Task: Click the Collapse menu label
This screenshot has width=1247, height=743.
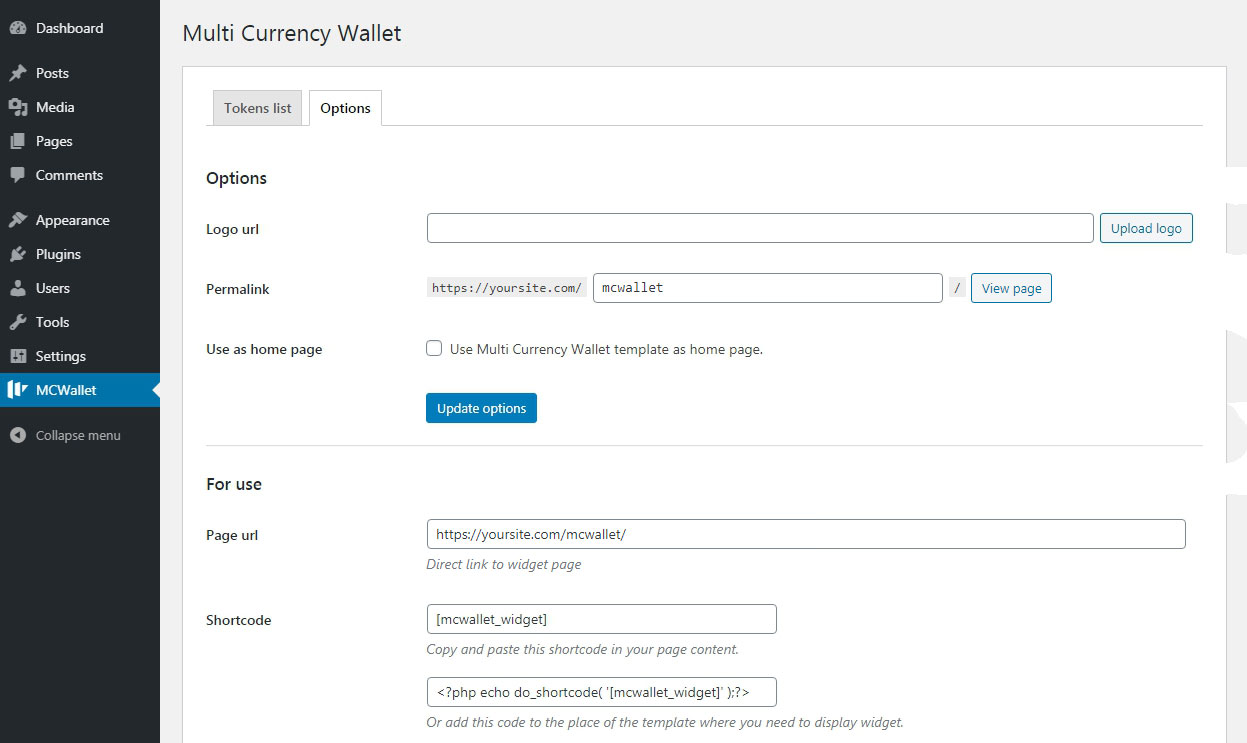Action: (78, 435)
